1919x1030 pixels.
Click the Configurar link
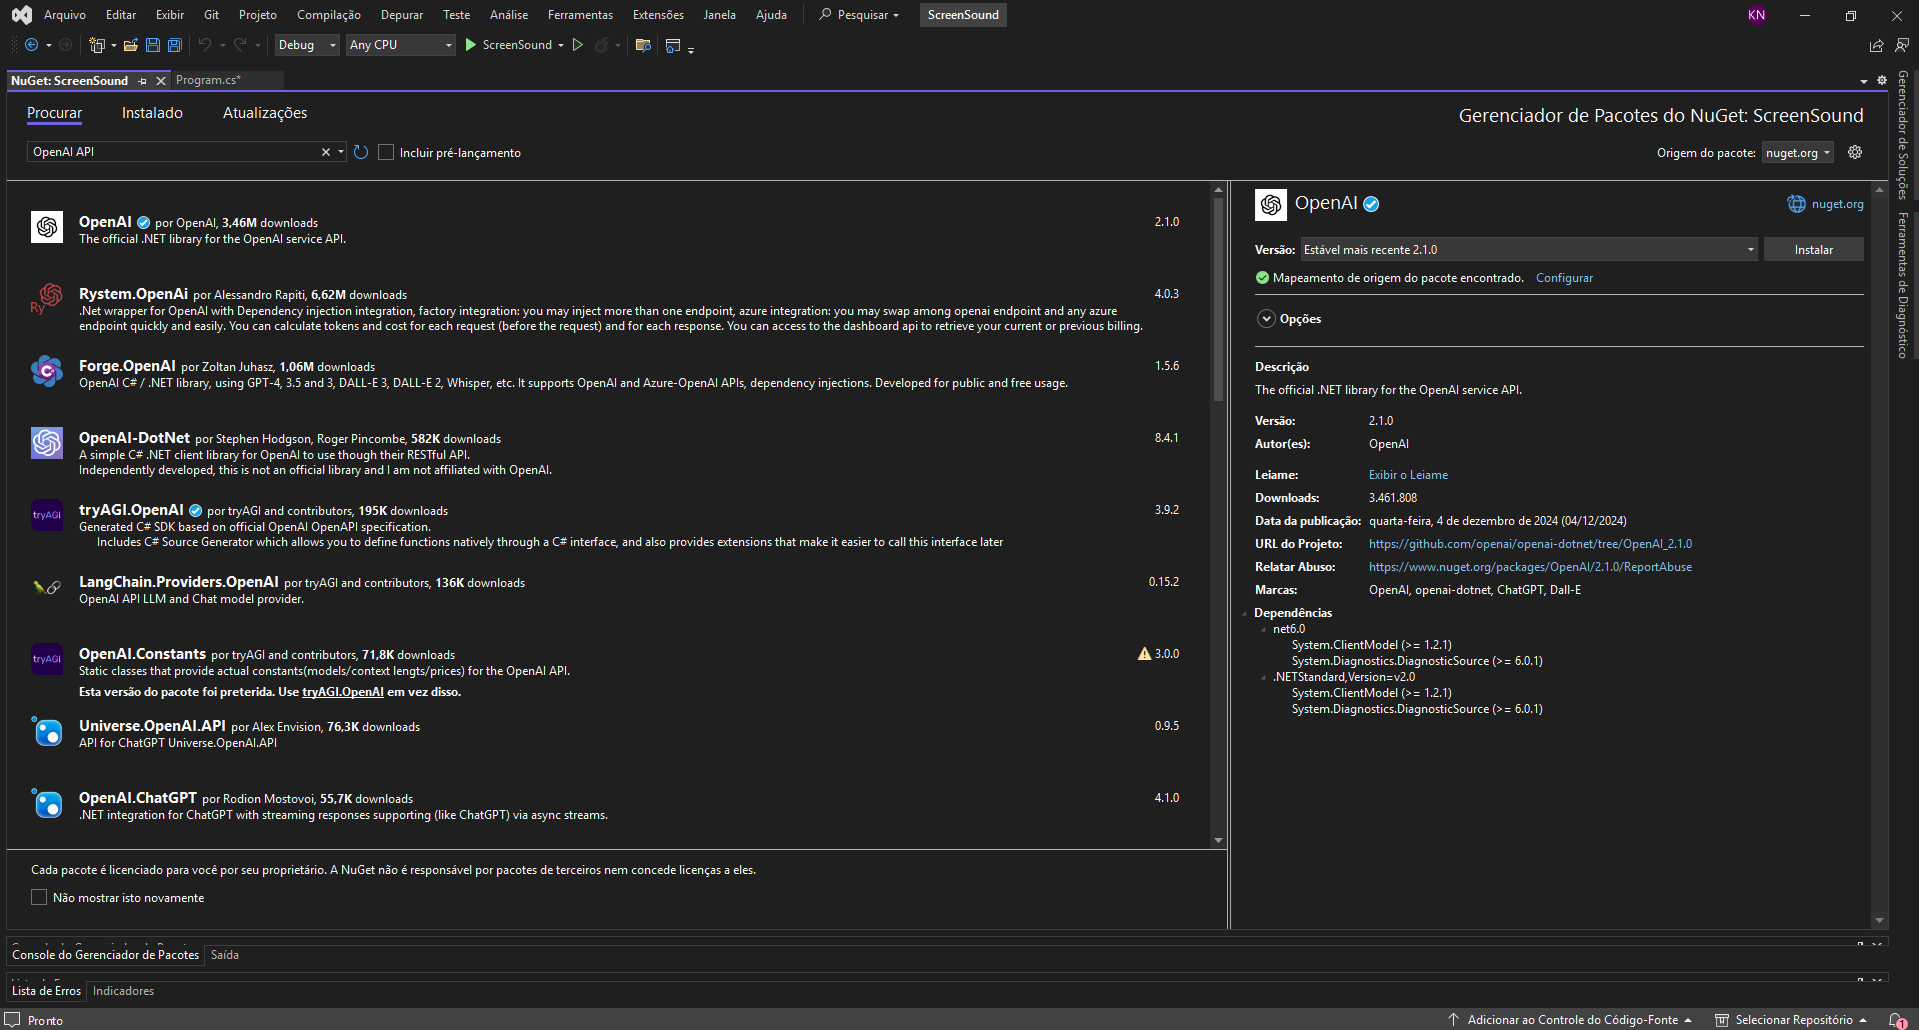click(1564, 278)
